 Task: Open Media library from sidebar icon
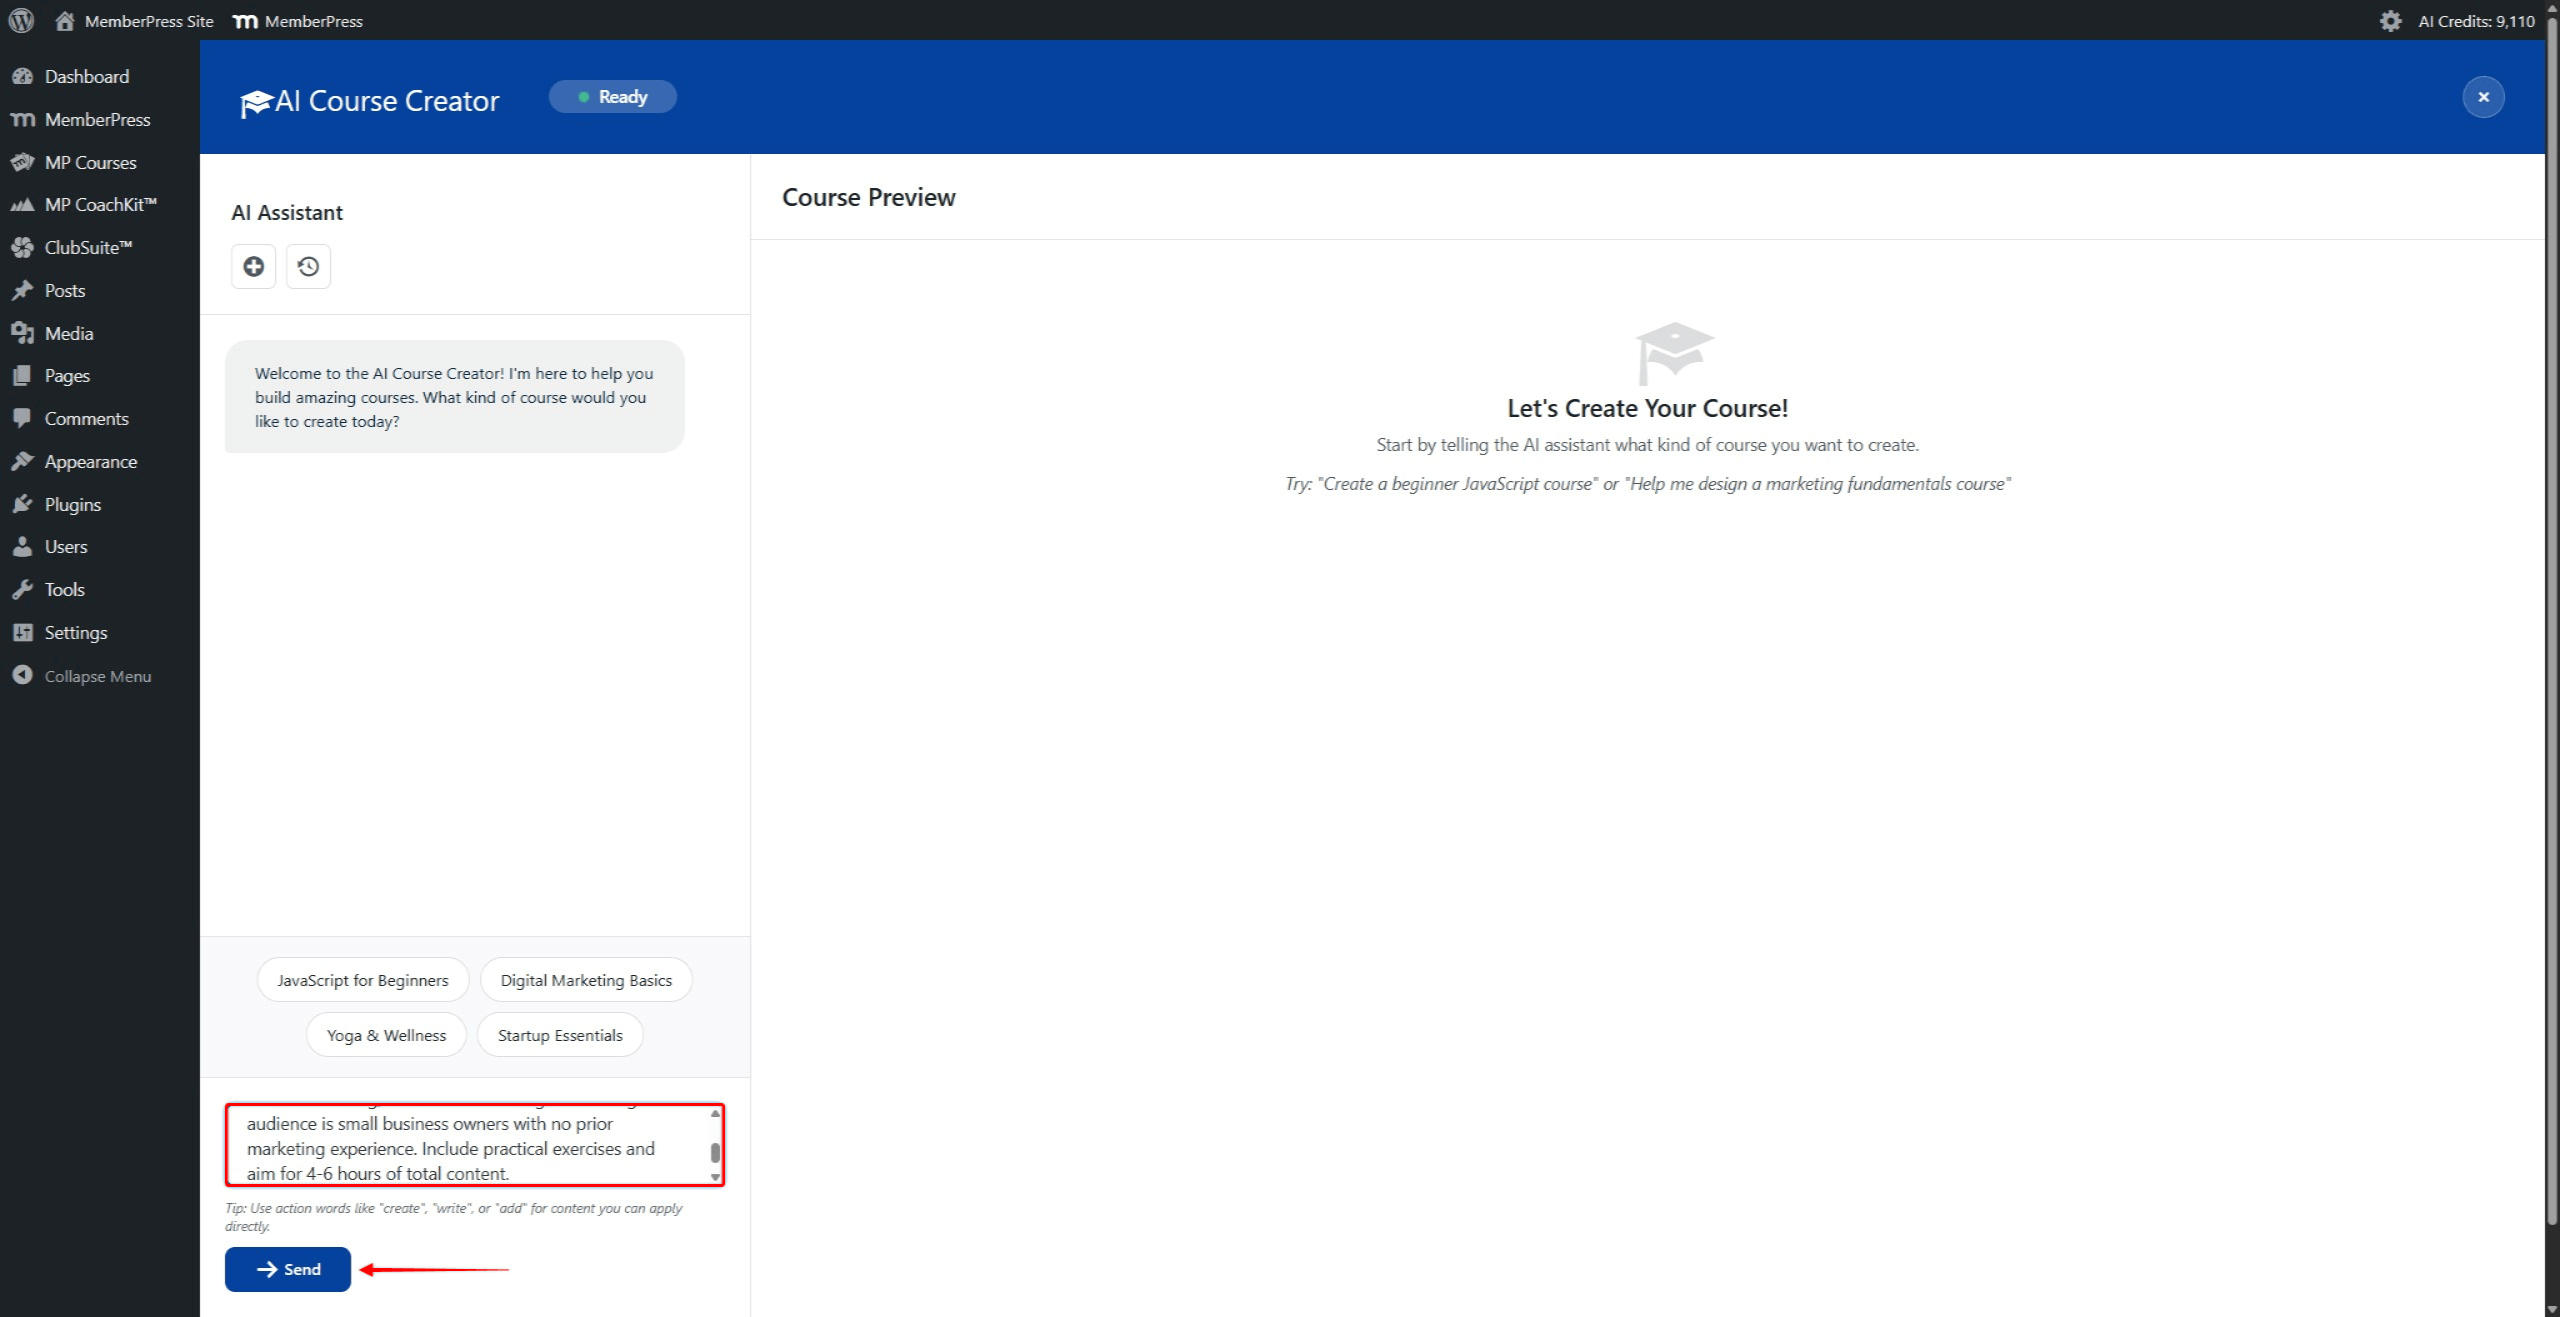tap(24, 333)
